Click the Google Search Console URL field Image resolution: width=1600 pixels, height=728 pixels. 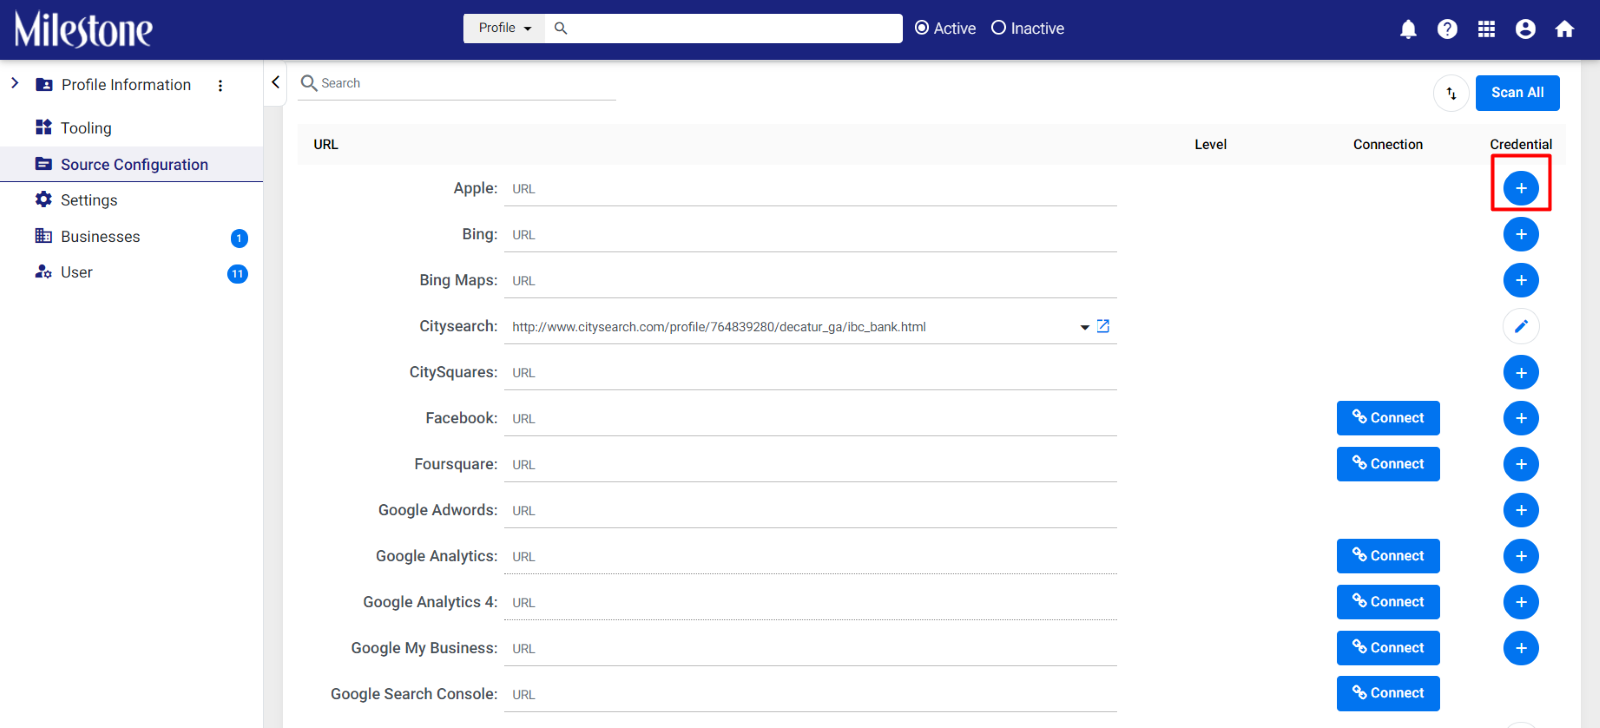click(x=810, y=695)
